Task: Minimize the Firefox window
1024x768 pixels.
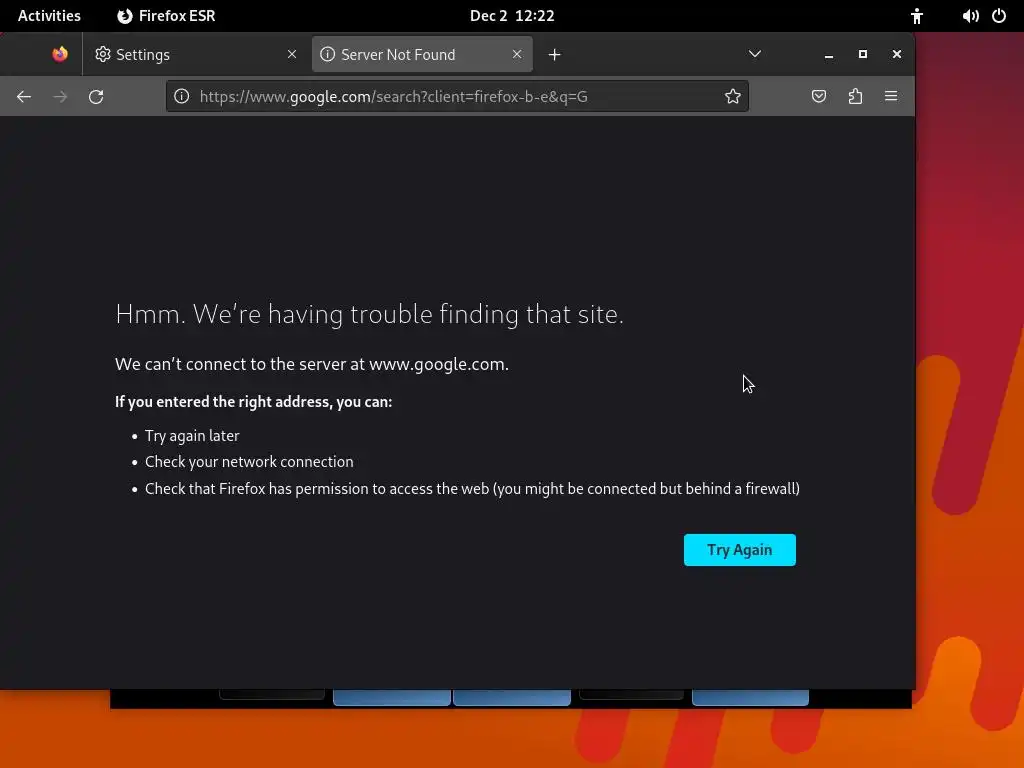Action: click(829, 55)
